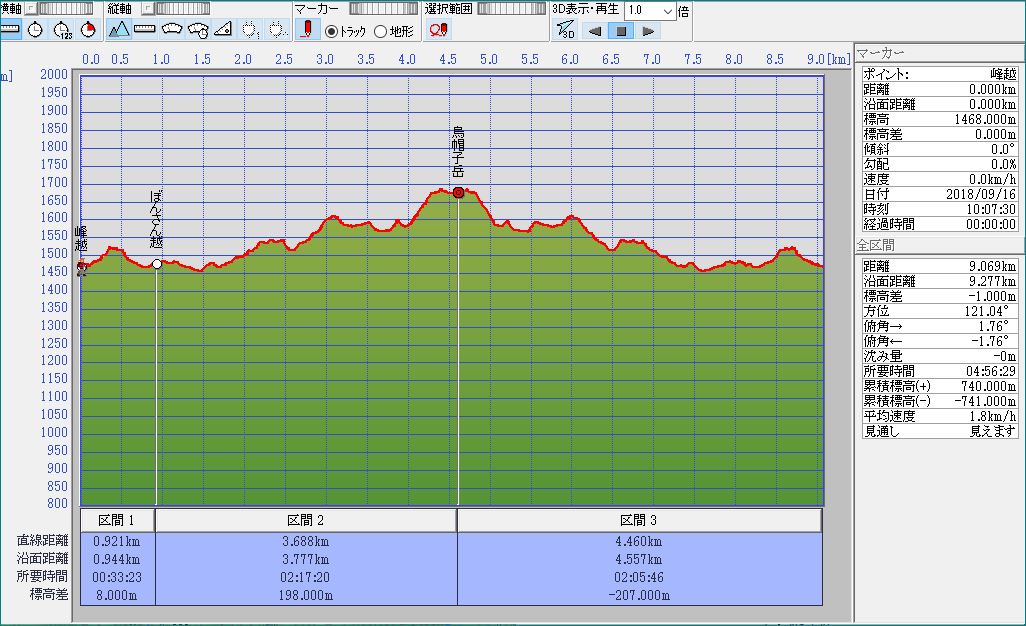
Task: Set vertical axis to distance ruler icon
Action: (x=145, y=29)
